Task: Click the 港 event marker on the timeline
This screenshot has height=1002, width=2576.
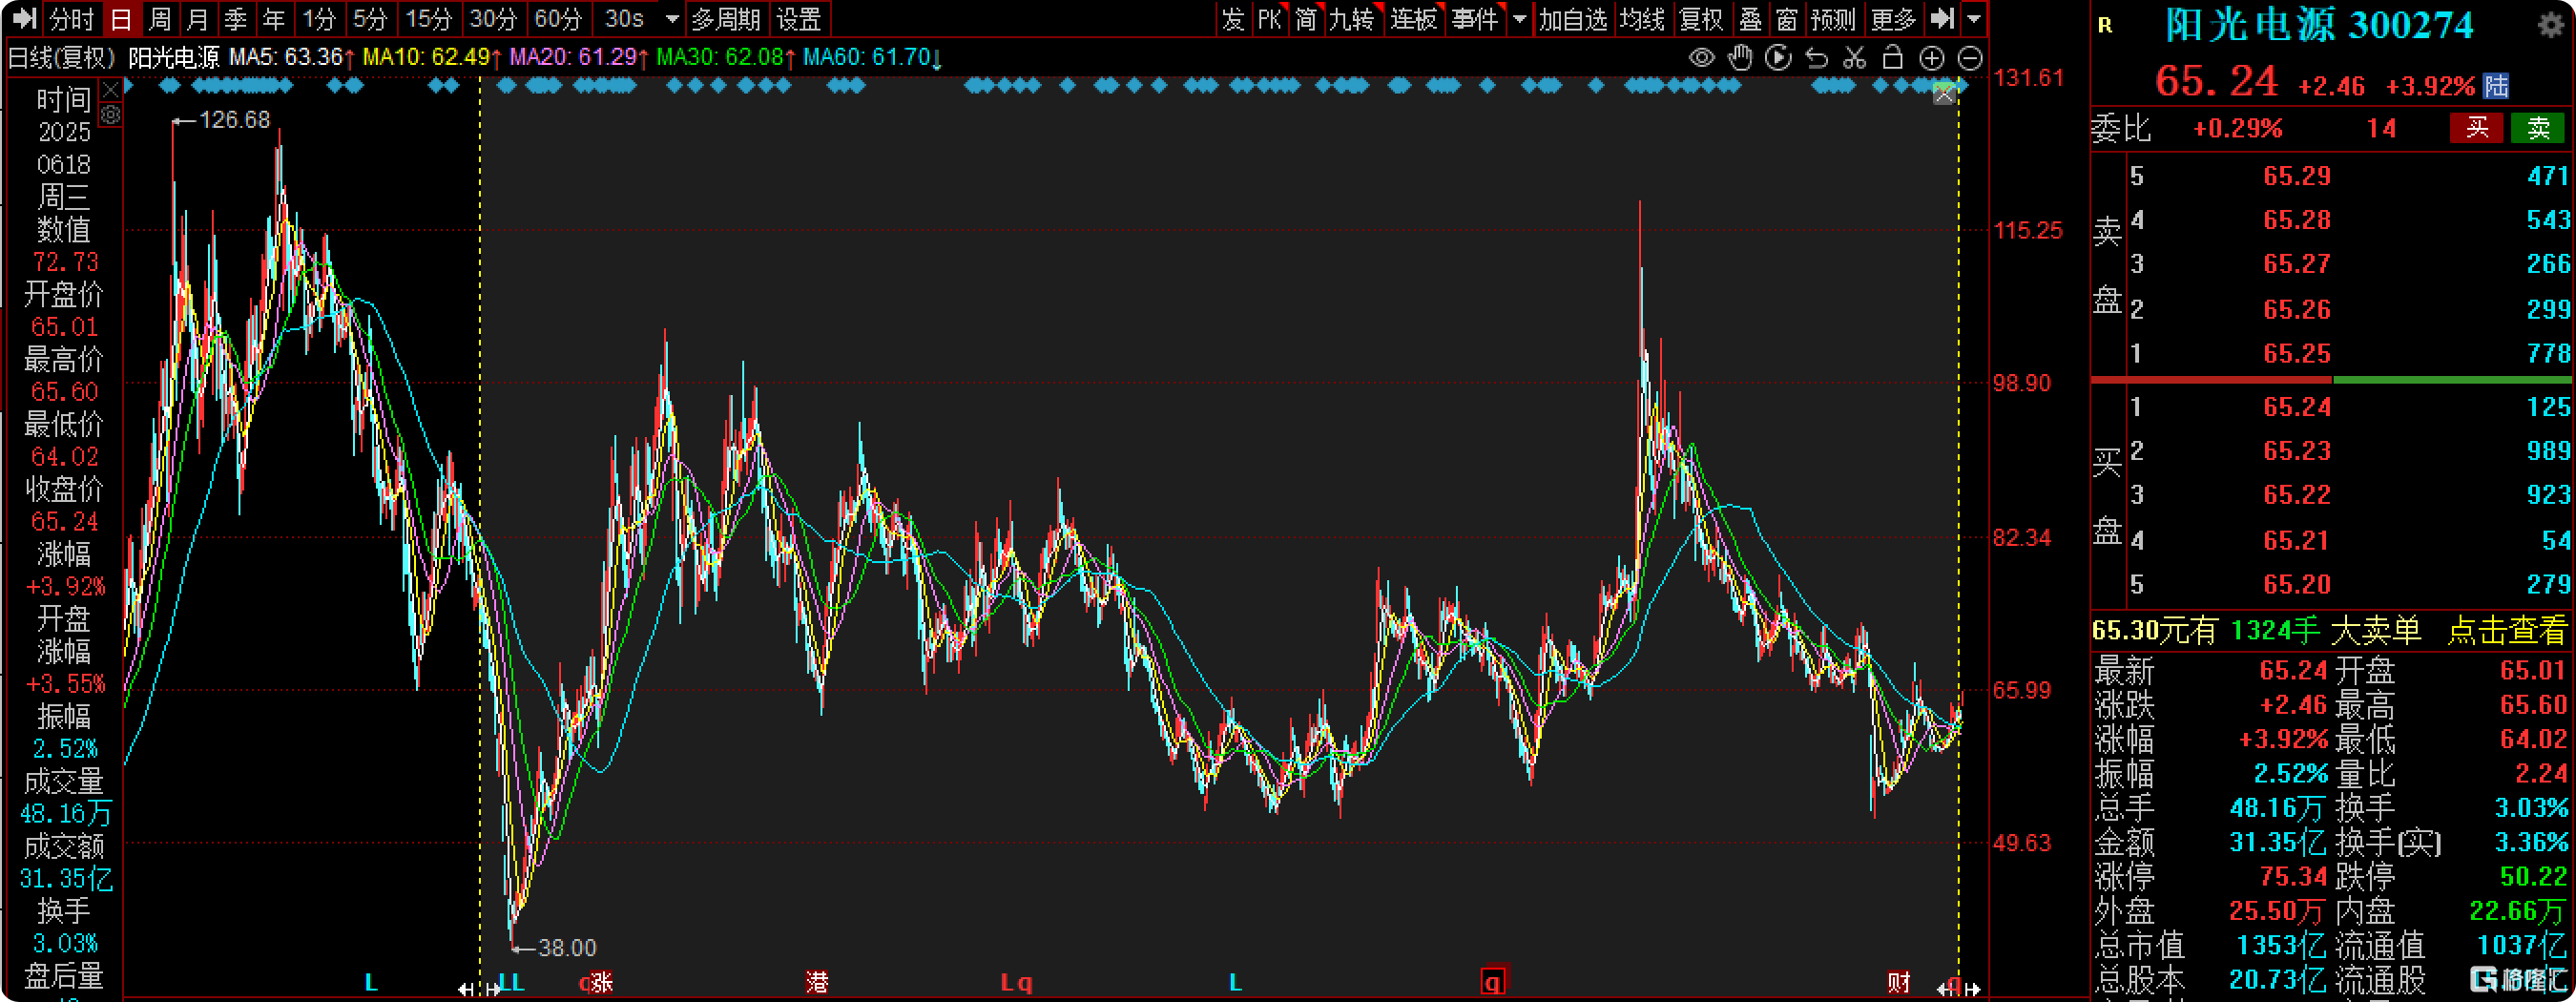Action: pos(817,983)
